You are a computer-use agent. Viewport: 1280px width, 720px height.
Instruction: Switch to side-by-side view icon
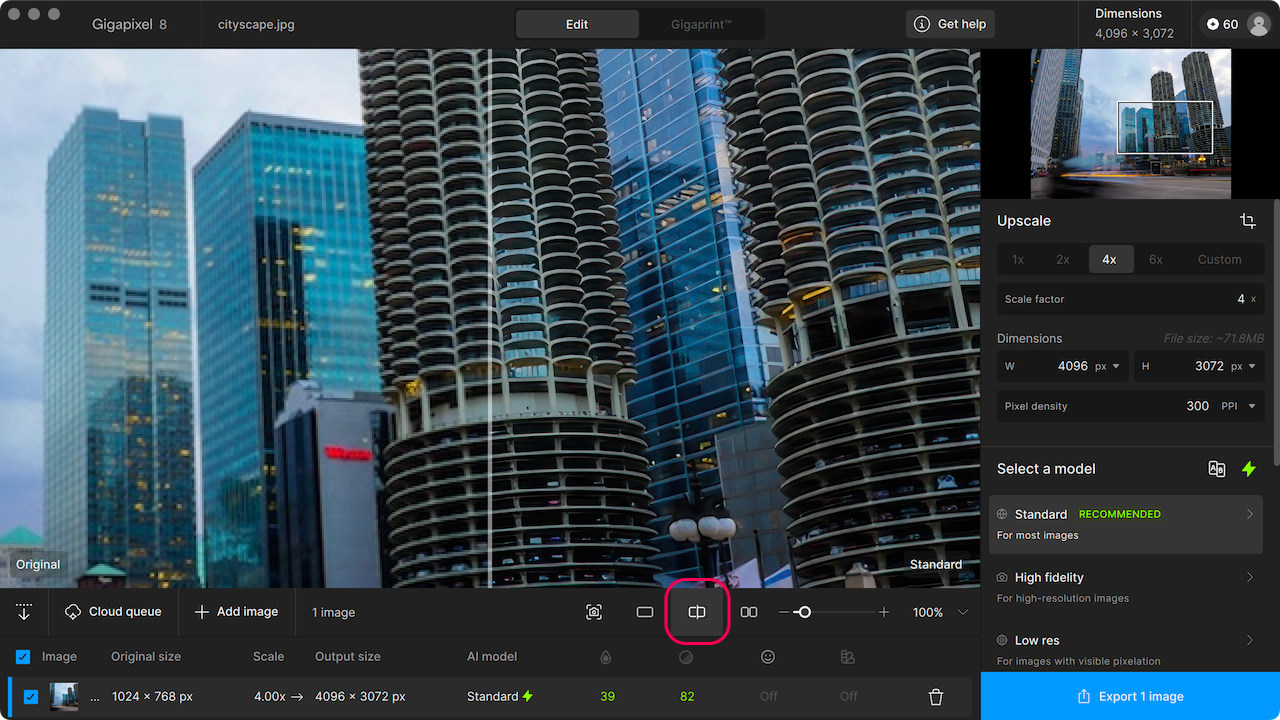tap(748, 612)
